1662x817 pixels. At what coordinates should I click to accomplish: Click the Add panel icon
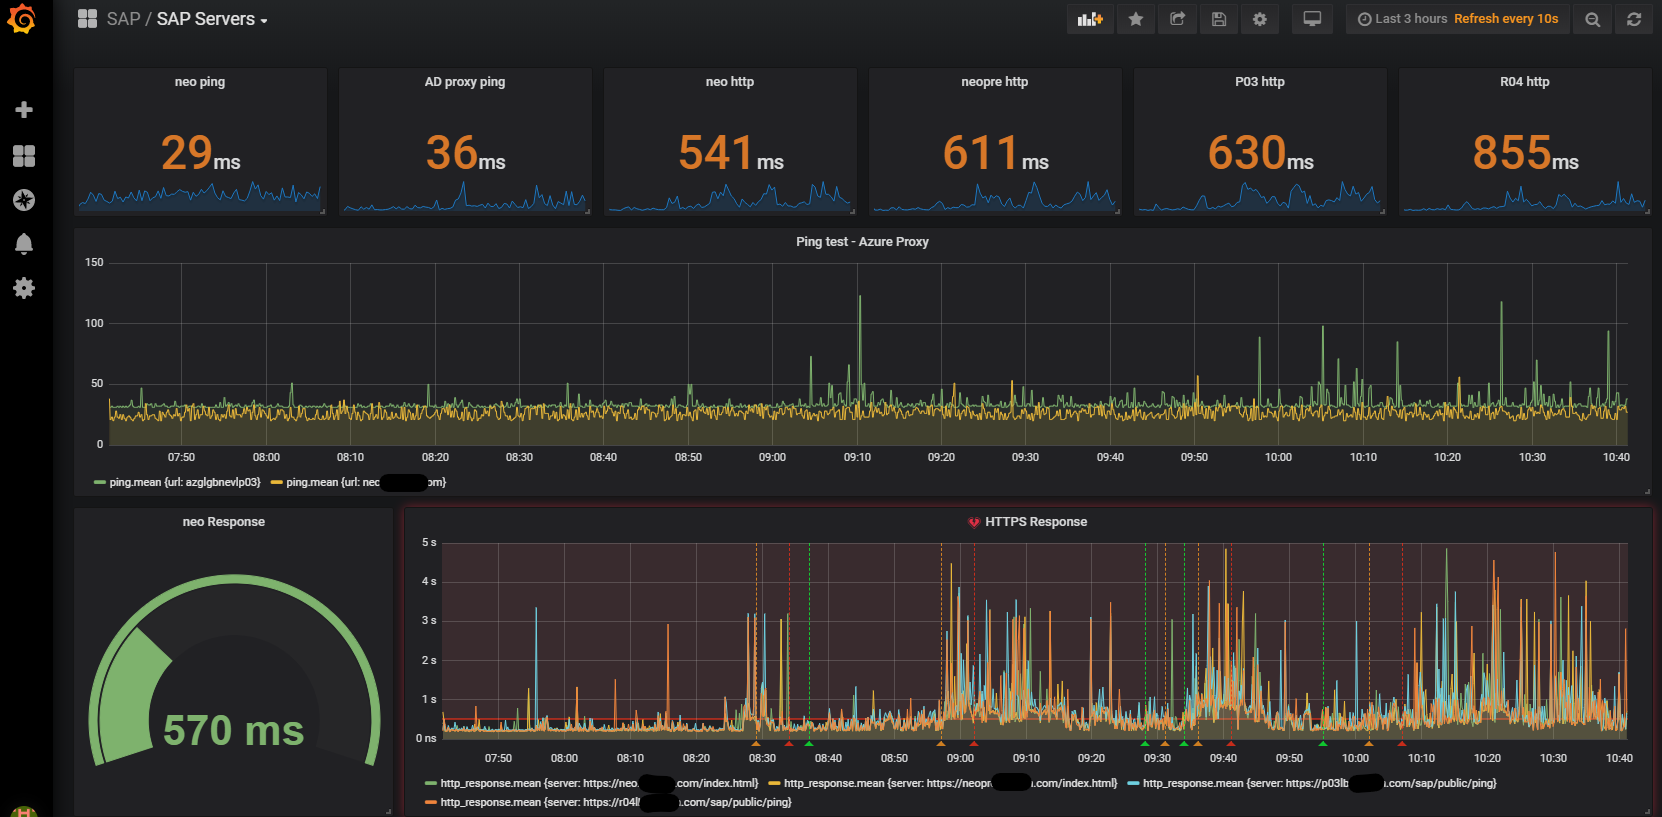1090,19
